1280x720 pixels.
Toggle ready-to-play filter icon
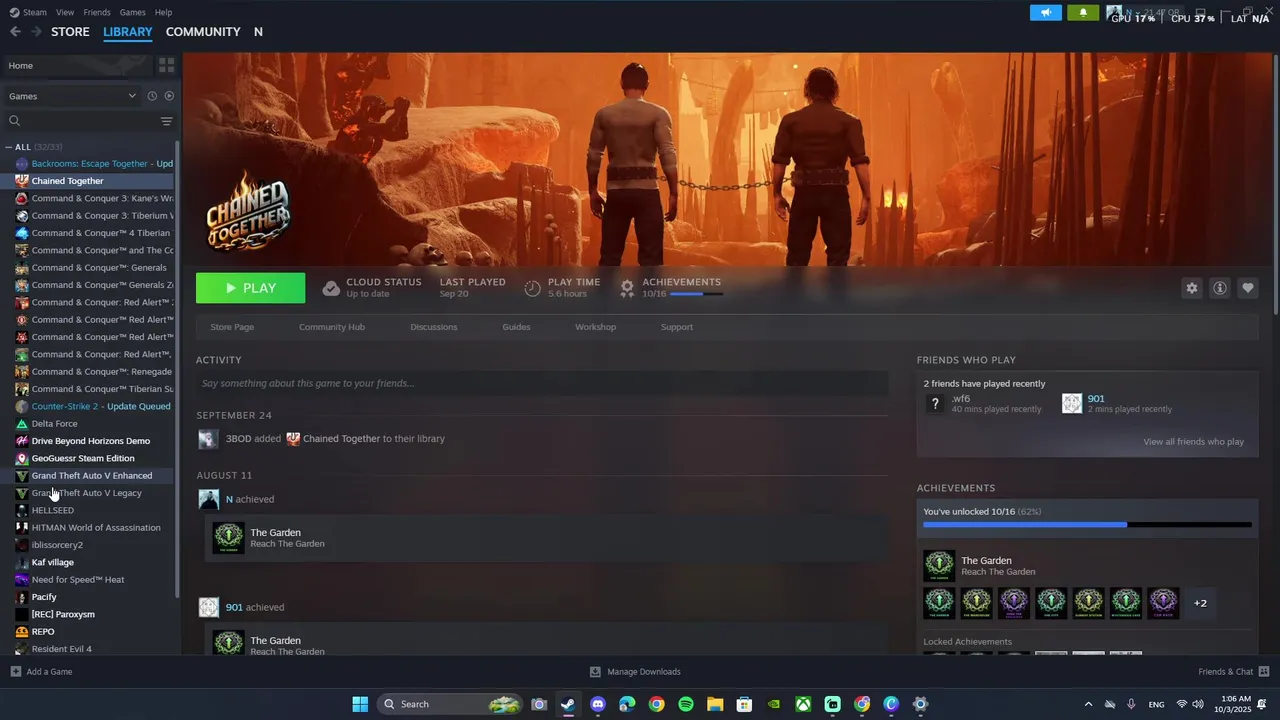[169, 96]
